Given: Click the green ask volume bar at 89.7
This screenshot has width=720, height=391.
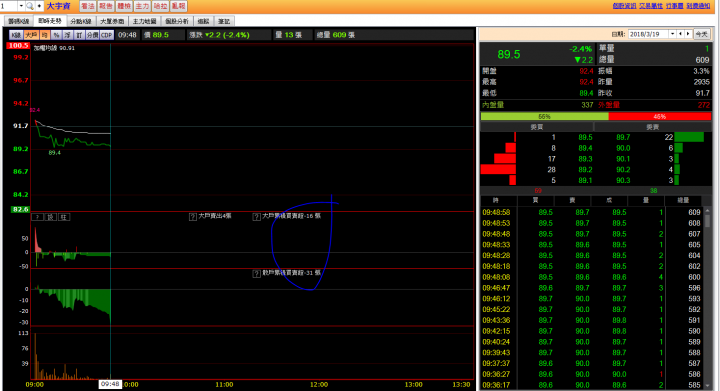Looking at the screenshot, I should pyautogui.click(x=689, y=137).
